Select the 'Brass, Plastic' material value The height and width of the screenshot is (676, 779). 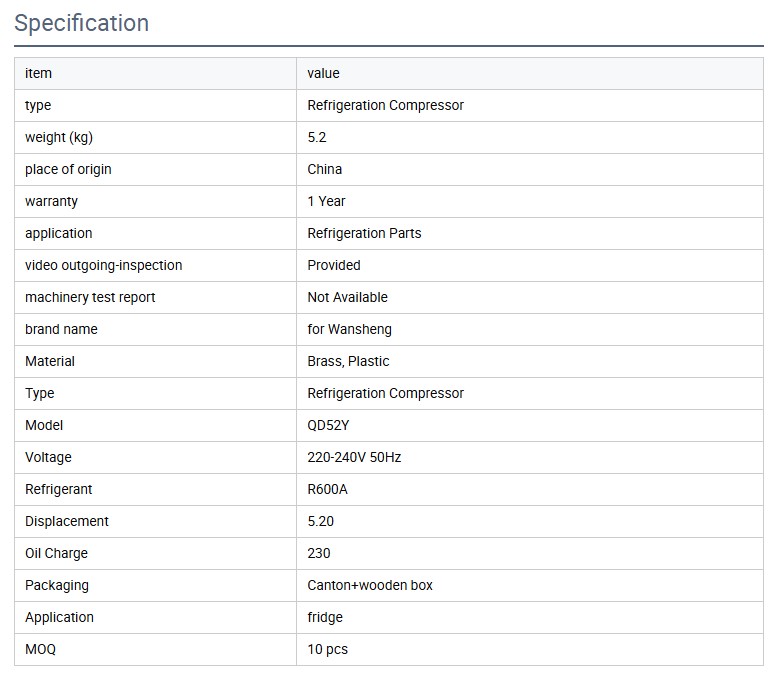(348, 361)
